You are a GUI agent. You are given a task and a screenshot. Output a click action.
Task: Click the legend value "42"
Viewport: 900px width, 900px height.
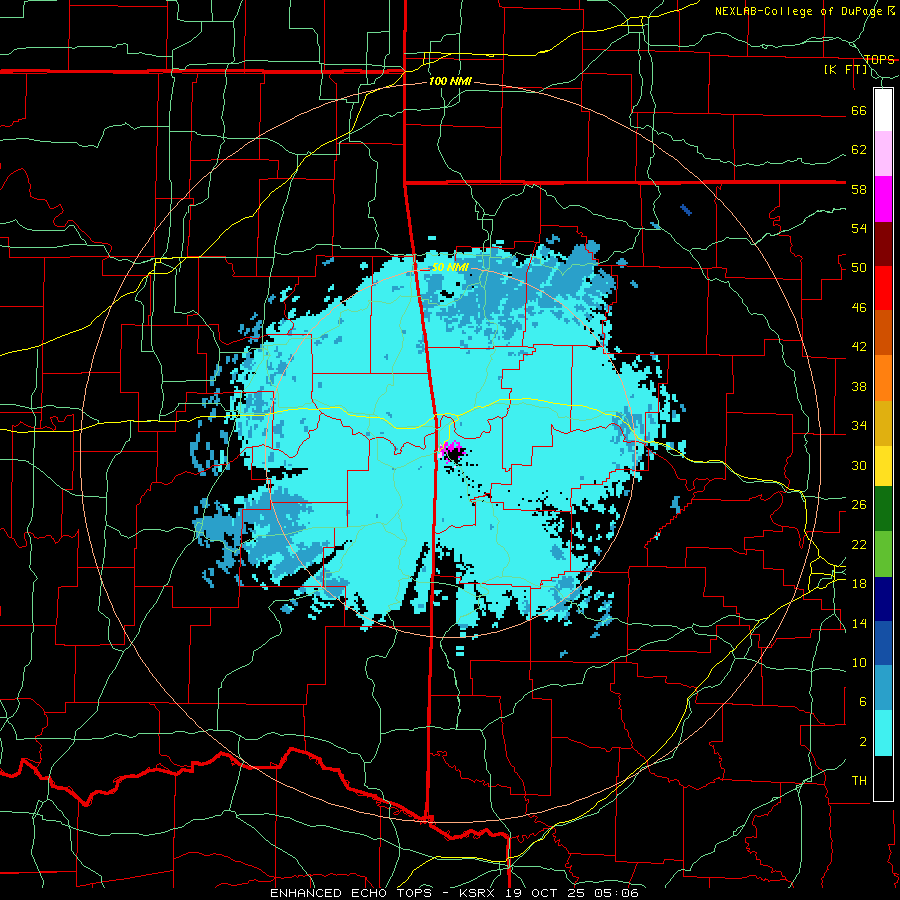pos(859,346)
